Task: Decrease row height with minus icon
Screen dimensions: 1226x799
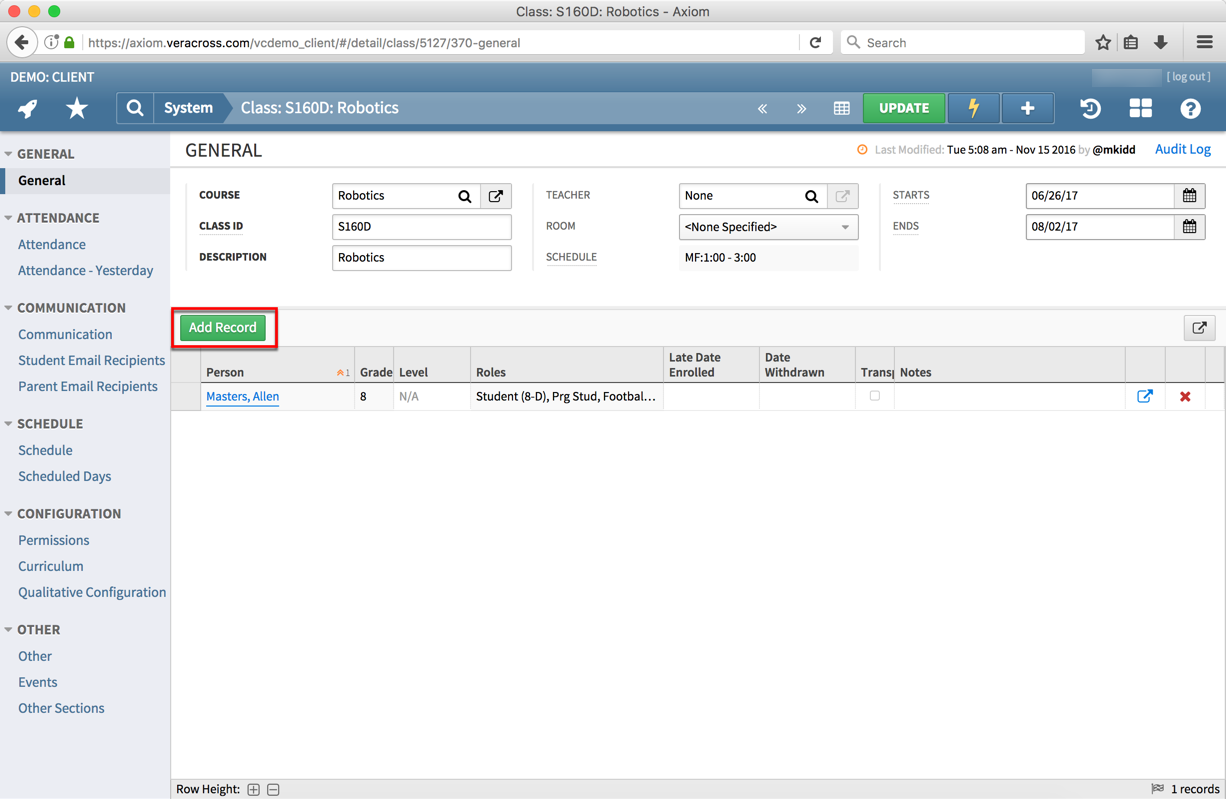Action: [x=273, y=790]
